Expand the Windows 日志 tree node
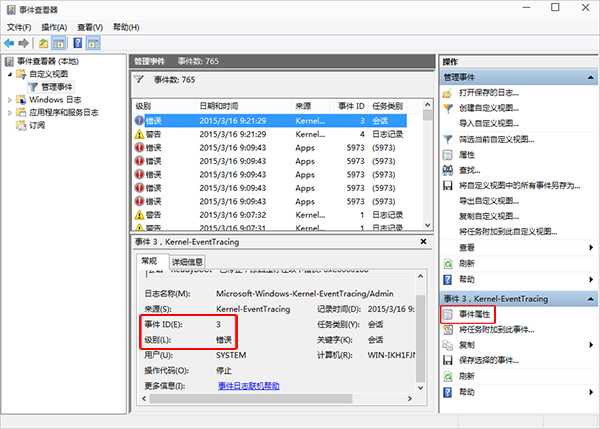This screenshot has height=429, width=600. pyautogui.click(x=10, y=100)
